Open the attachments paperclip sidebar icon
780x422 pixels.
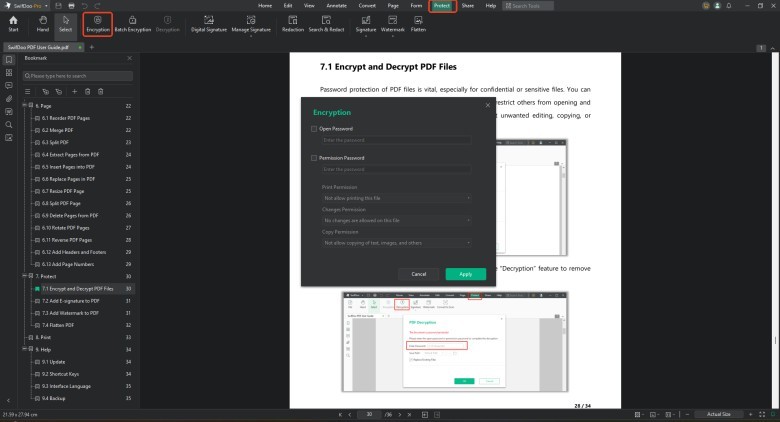point(8,99)
